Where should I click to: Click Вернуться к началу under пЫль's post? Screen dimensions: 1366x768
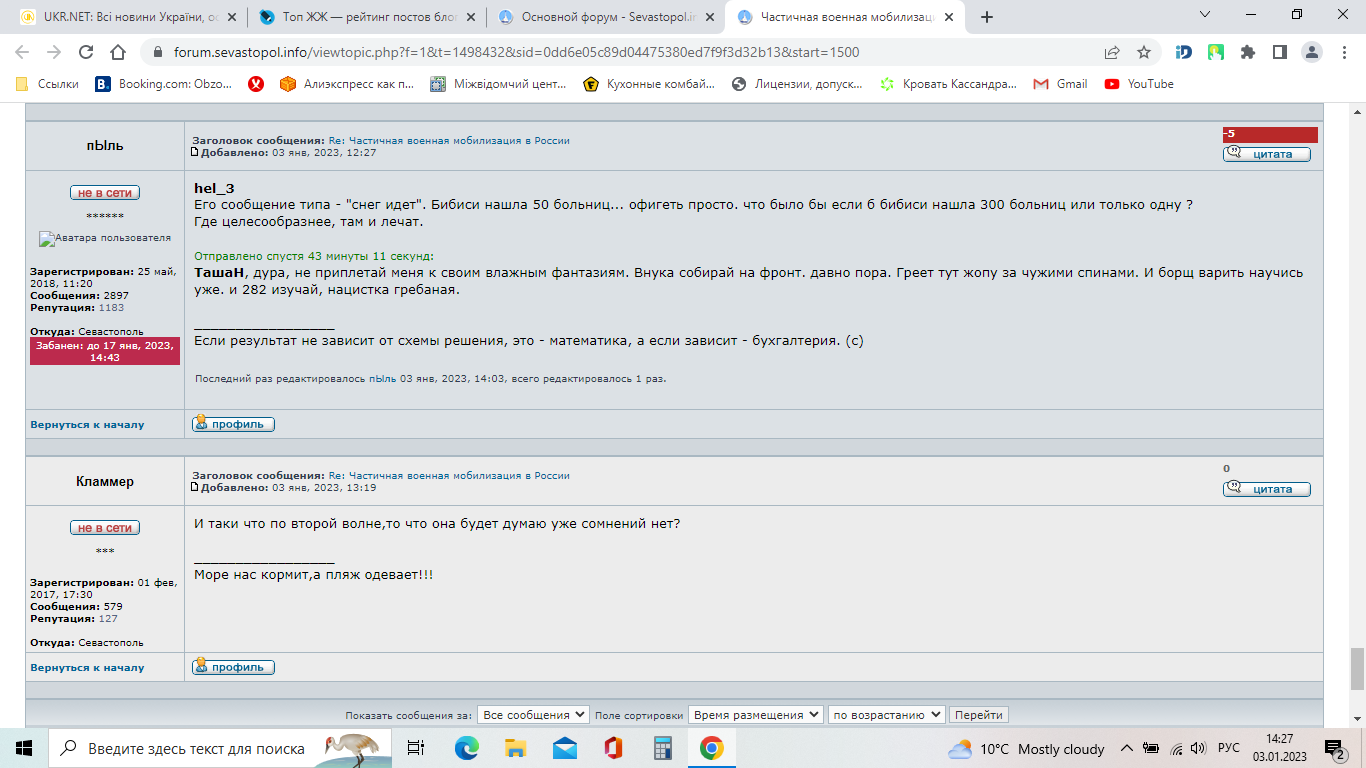pos(87,425)
